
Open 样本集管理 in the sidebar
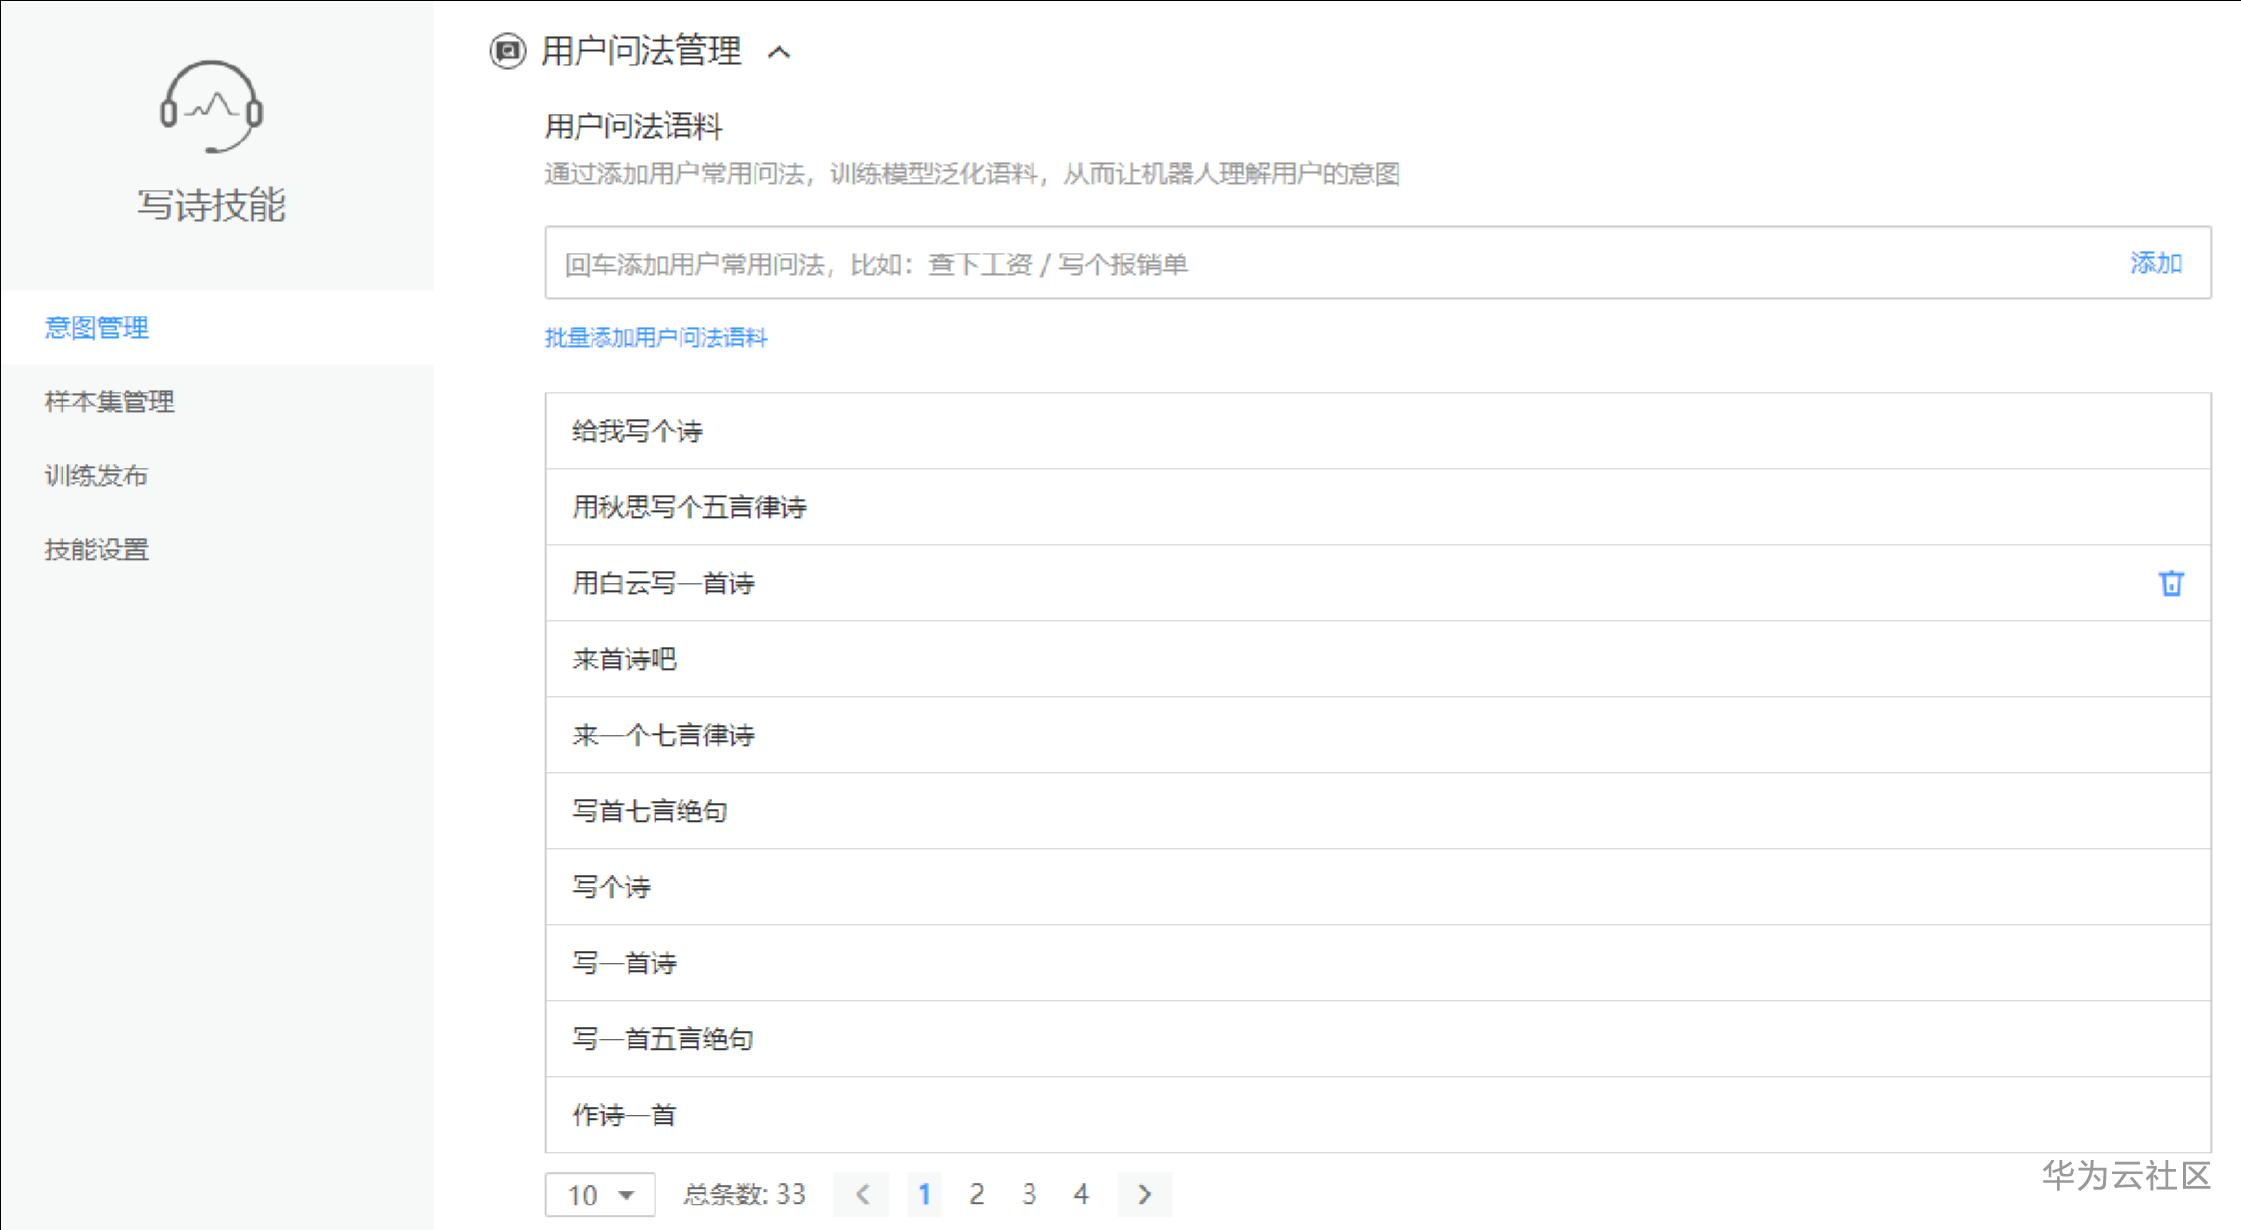click(x=109, y=402)
